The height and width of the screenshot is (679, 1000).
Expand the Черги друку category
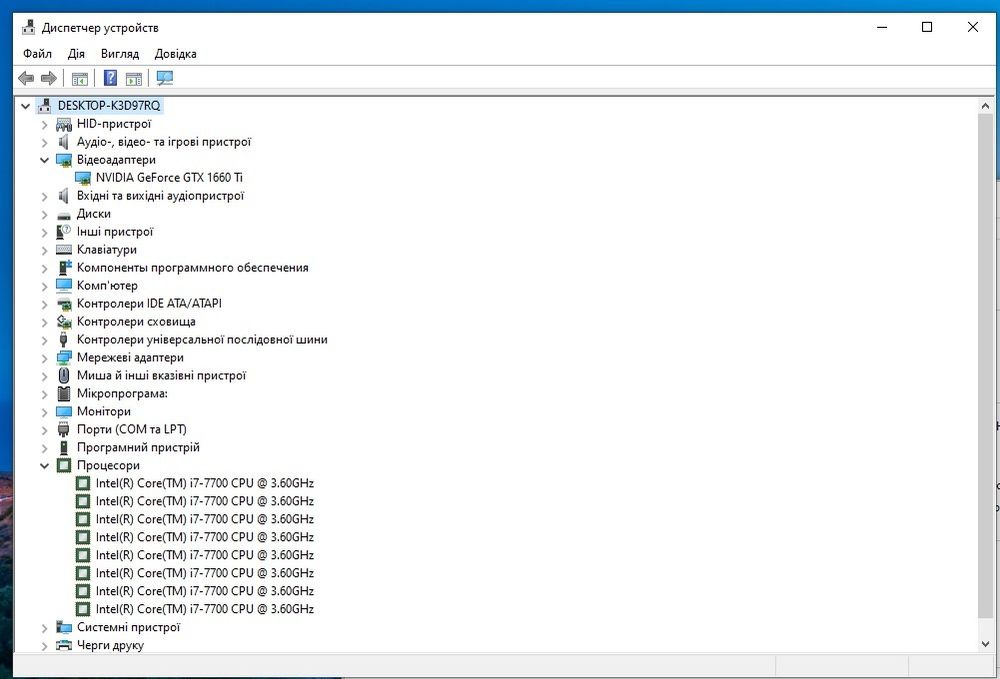[x=45, y=645]
